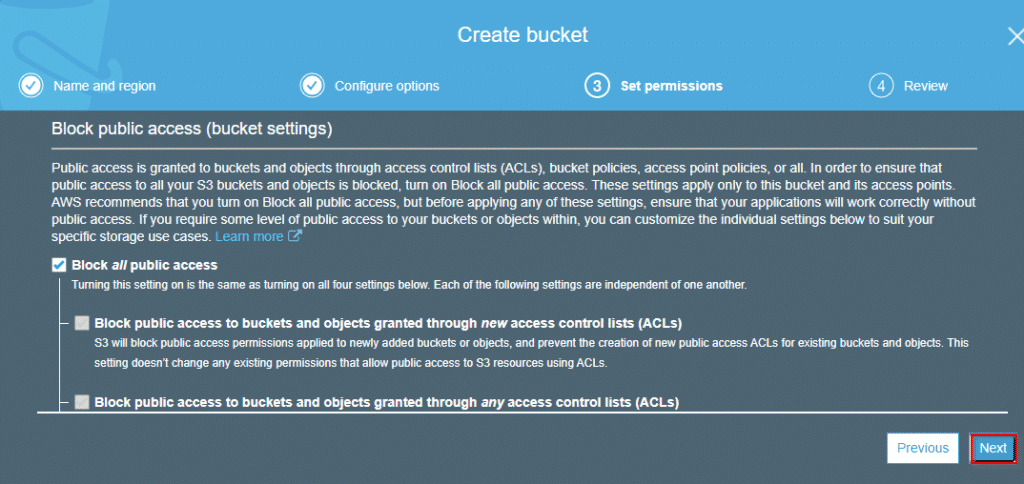The height and width of the screenshot is (484, 1024).
Task: Uncheck the Block all public access checkbox
Action: click(x=59, y=265)
